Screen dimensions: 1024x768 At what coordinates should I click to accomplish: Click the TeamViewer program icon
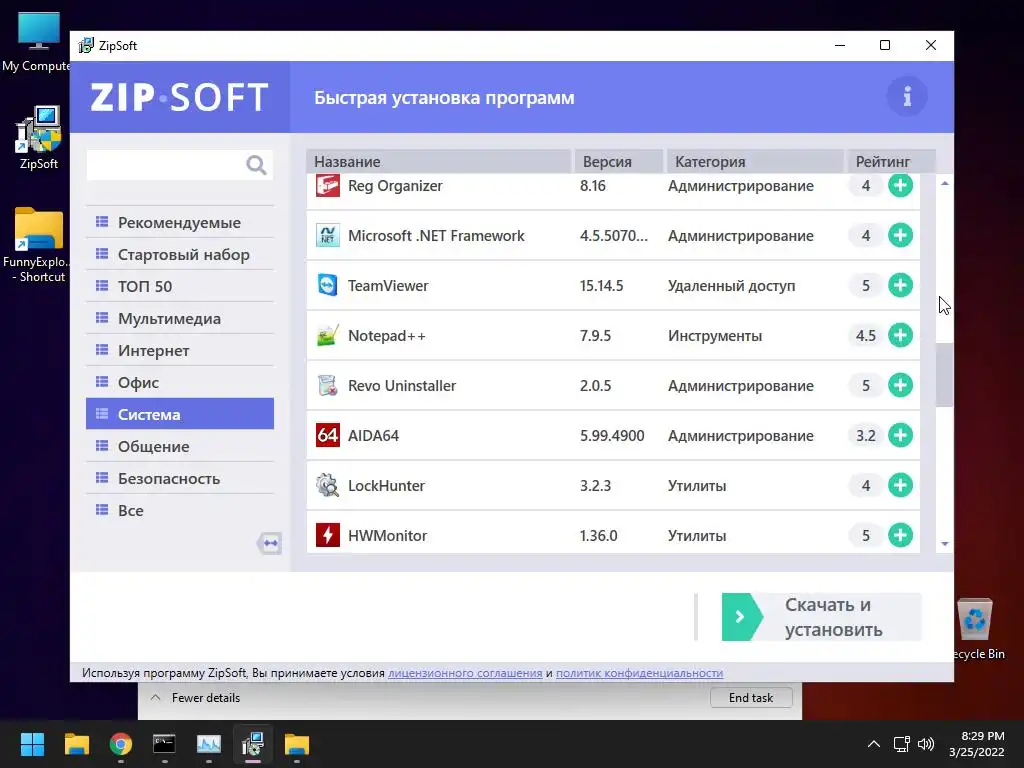tap(328, 285)
